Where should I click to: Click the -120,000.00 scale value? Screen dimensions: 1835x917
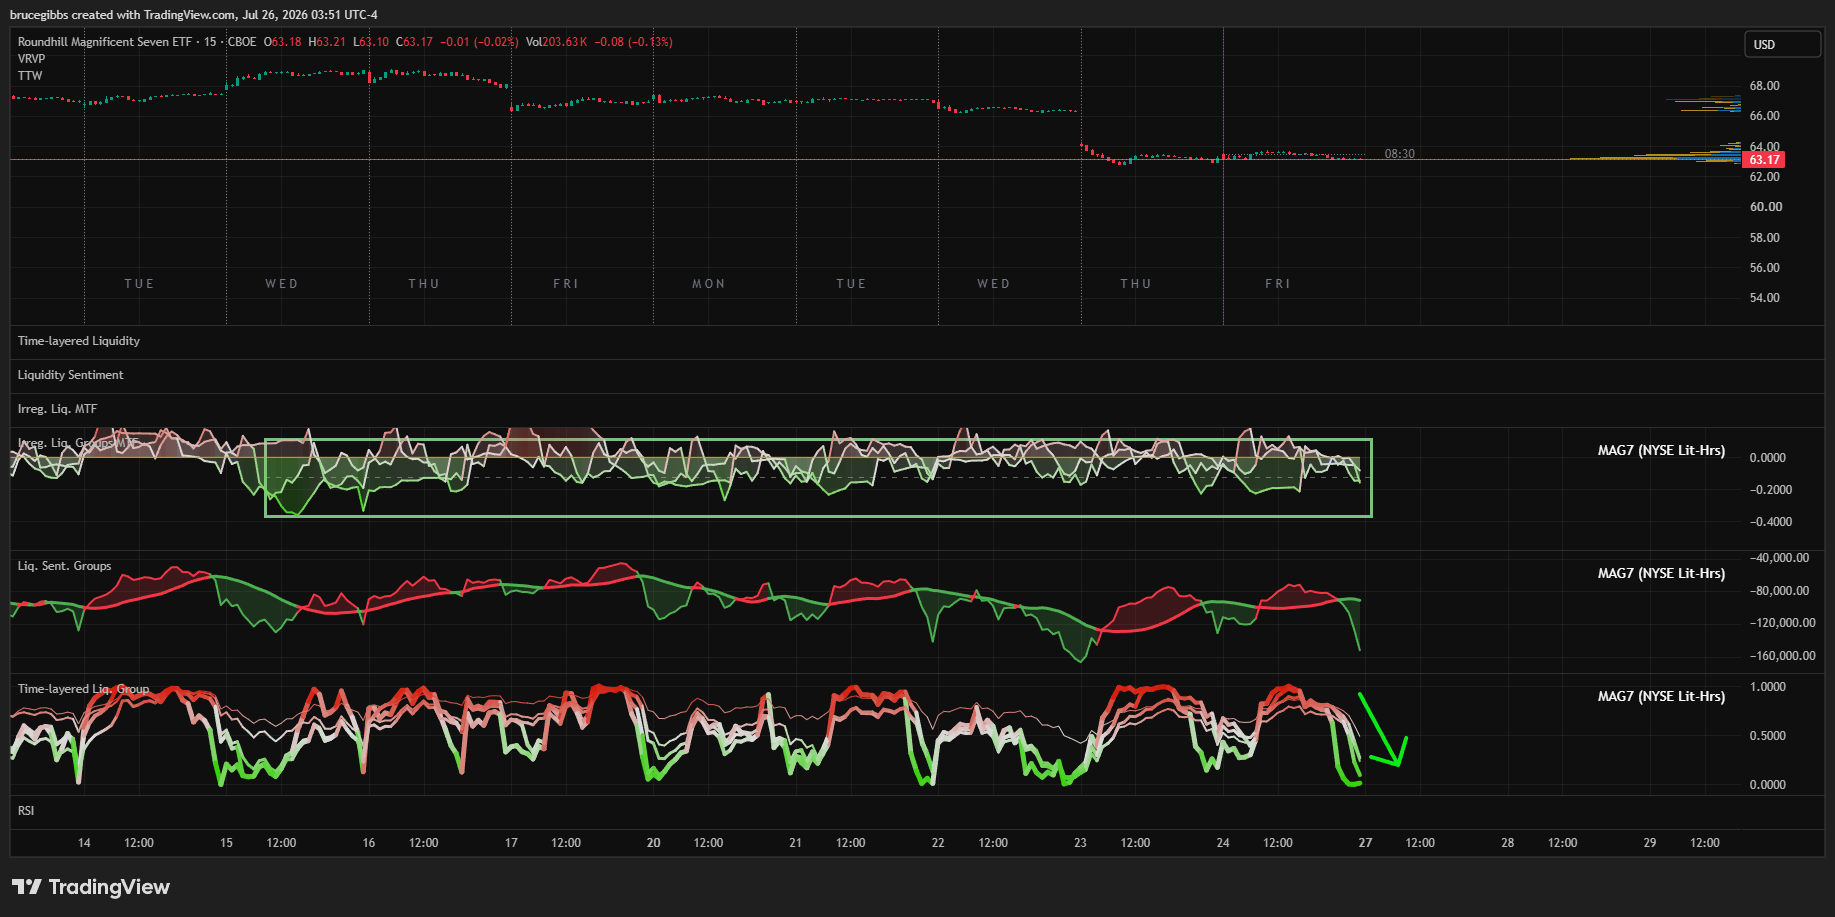[x=1783, y=623]
